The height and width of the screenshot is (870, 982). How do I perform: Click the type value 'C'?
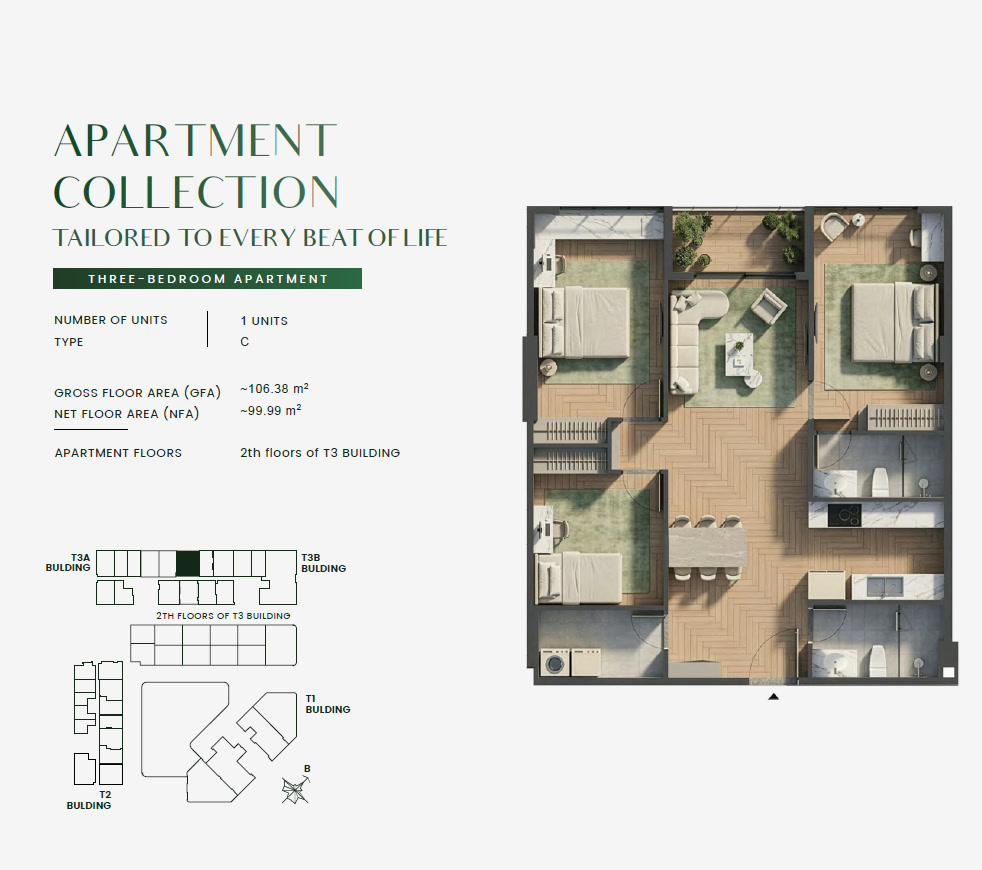tap(245, 342)
